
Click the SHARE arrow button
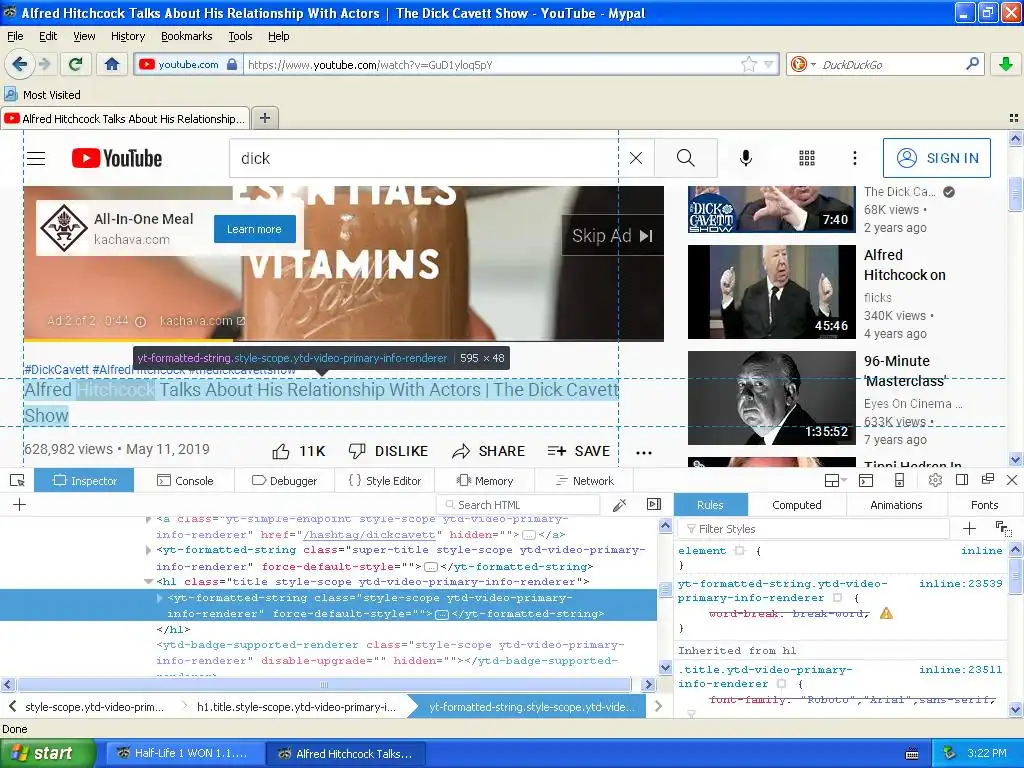[x=488, y=451]
